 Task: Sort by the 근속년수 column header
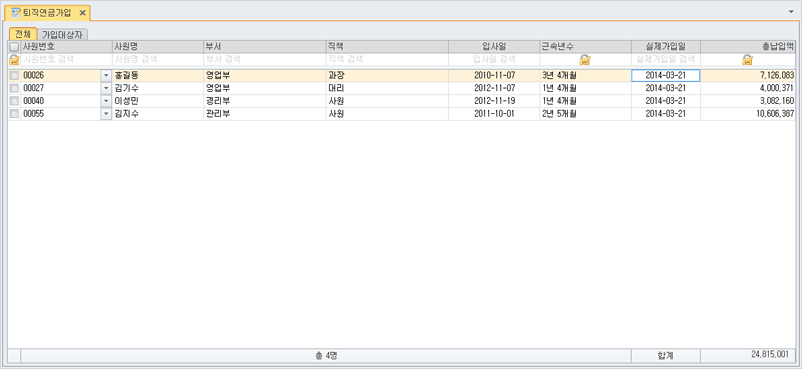[585, 47]
